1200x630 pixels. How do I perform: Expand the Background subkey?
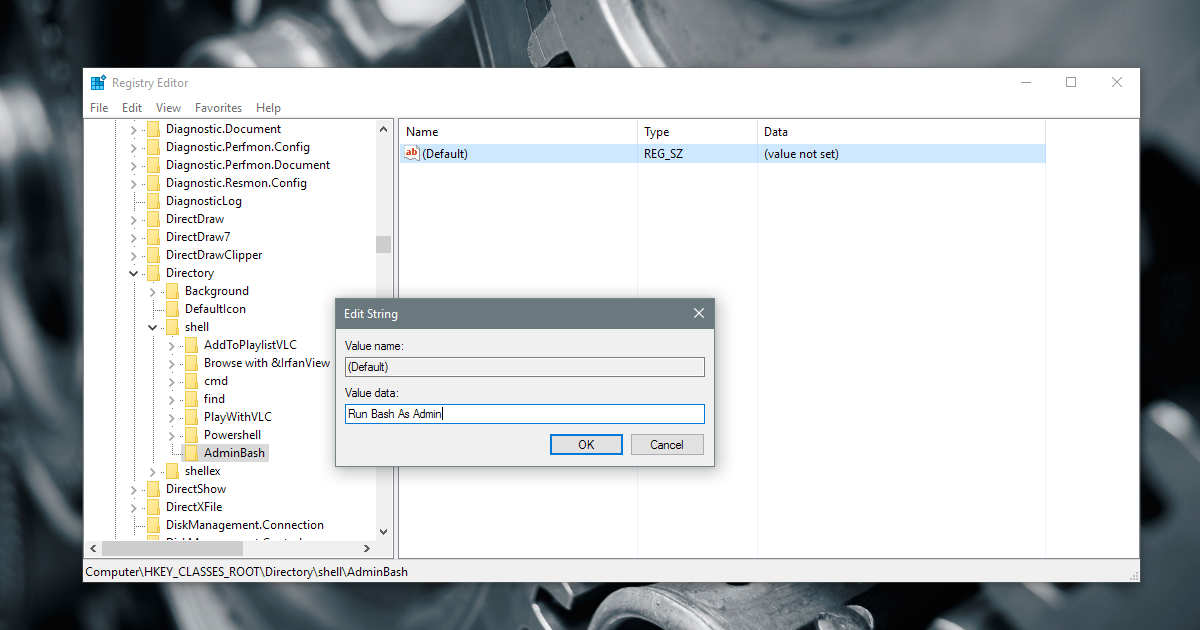pyautogui.click(x=152, y=291)
